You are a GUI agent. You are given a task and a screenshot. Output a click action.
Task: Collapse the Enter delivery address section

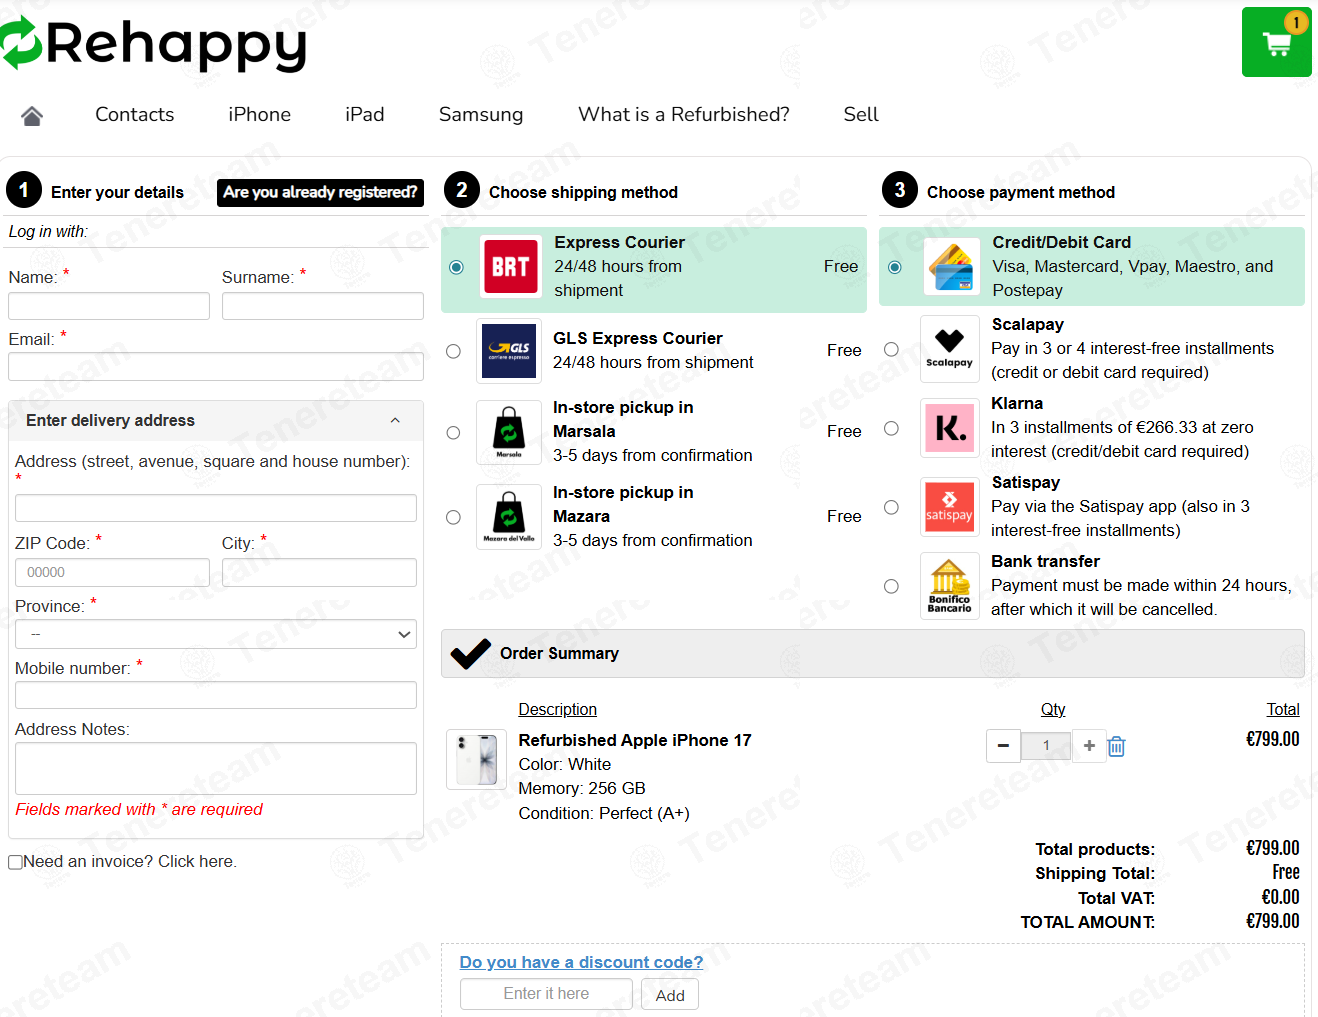216,421
